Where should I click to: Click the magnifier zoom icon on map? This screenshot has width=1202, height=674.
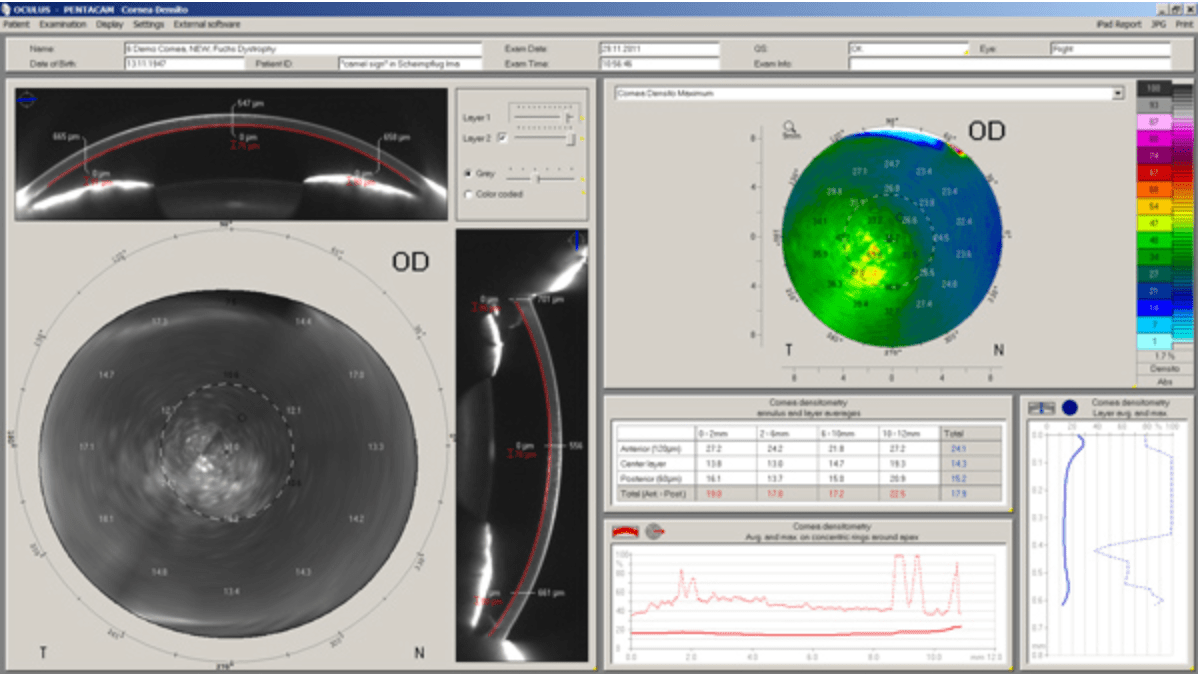tap(789, 129)
